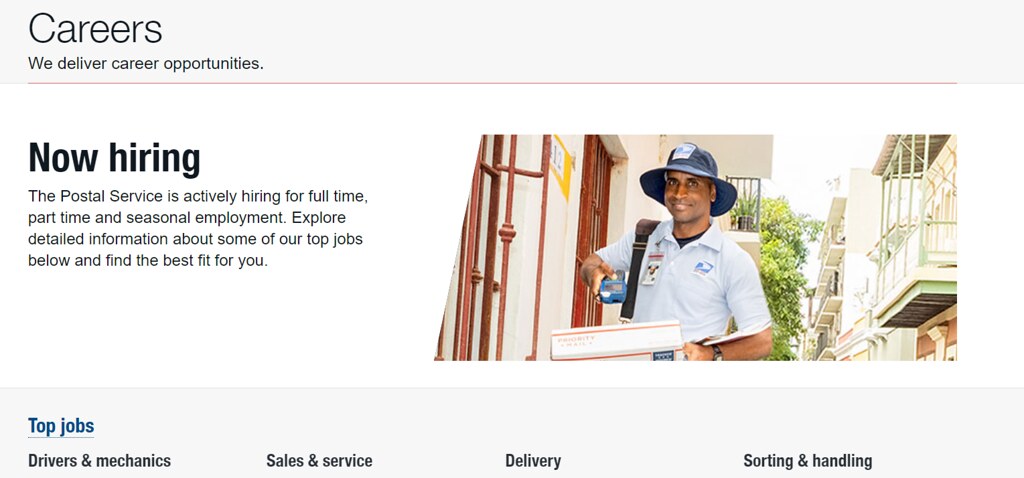Click the ID badge on carrier's chest
The image size is (1024, 478).
[651, 268]
